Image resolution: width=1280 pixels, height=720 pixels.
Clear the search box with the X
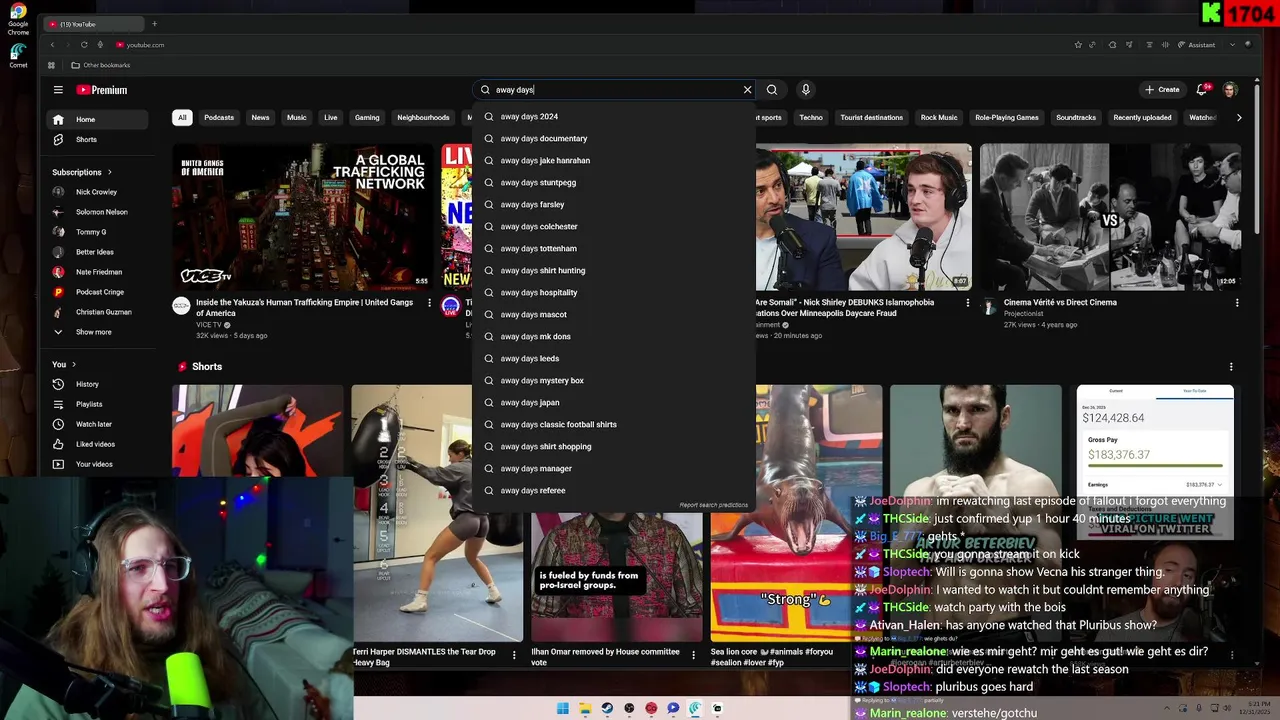point(747,90)
